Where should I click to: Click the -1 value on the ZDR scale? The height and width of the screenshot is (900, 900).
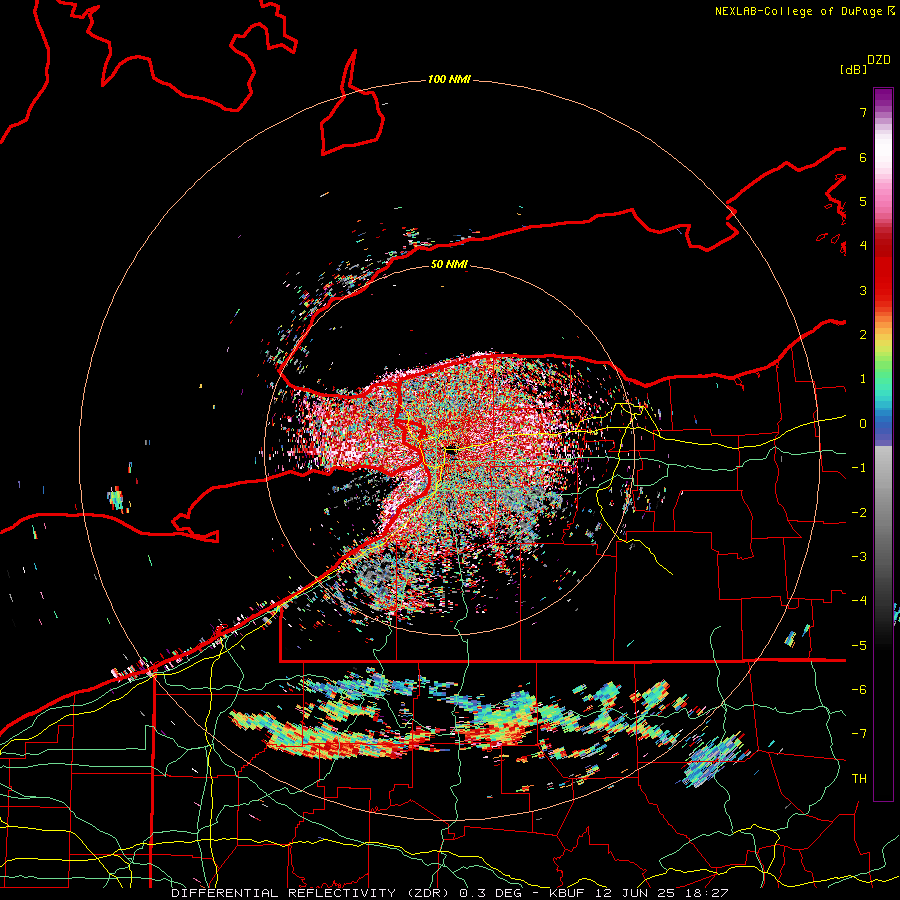859,468
